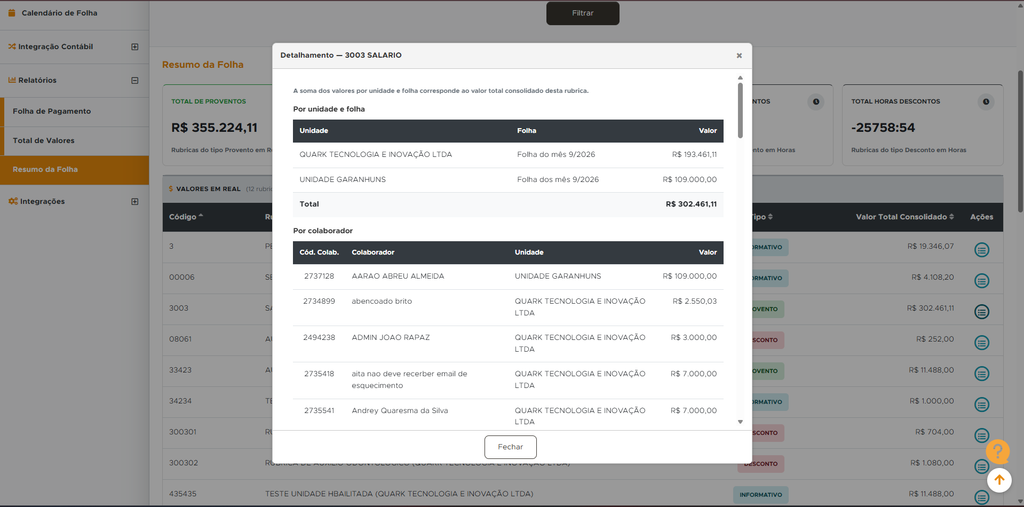
Task: Click the modal vertical scrollbar thumb
Action: coord(740,110)
